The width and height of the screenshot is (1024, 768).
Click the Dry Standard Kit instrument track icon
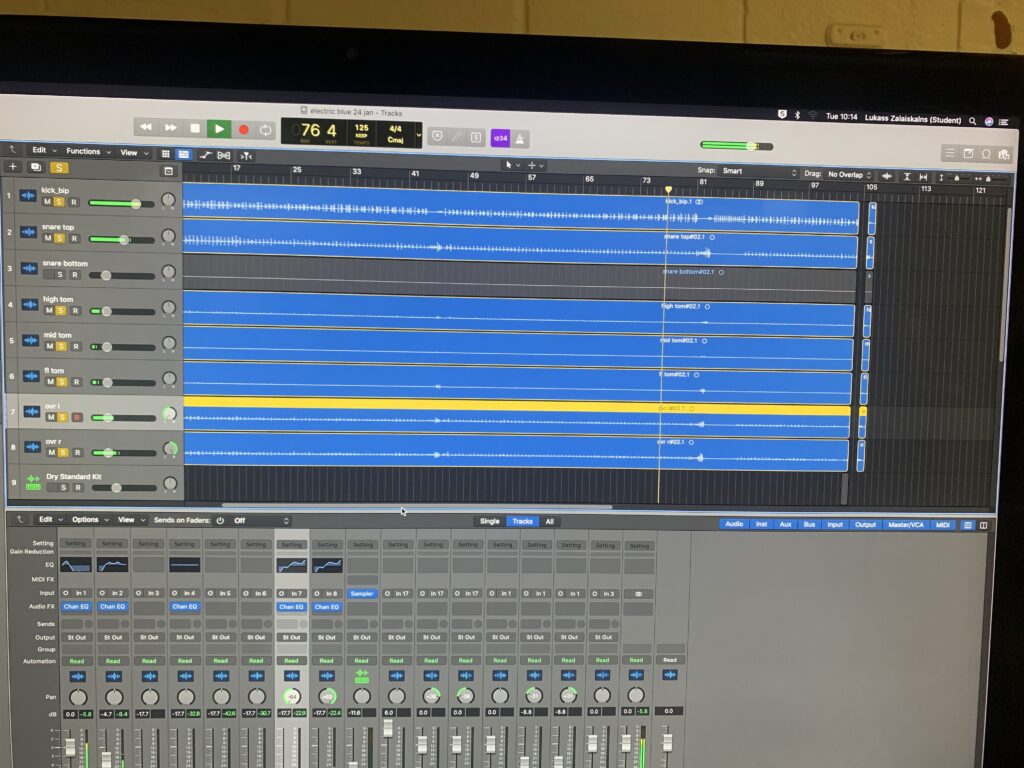[x=33, y=482]
